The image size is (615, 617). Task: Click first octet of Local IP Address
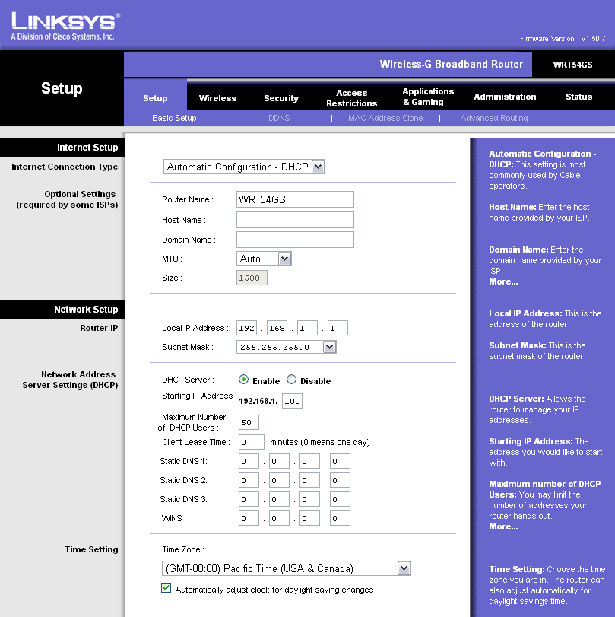246,328
